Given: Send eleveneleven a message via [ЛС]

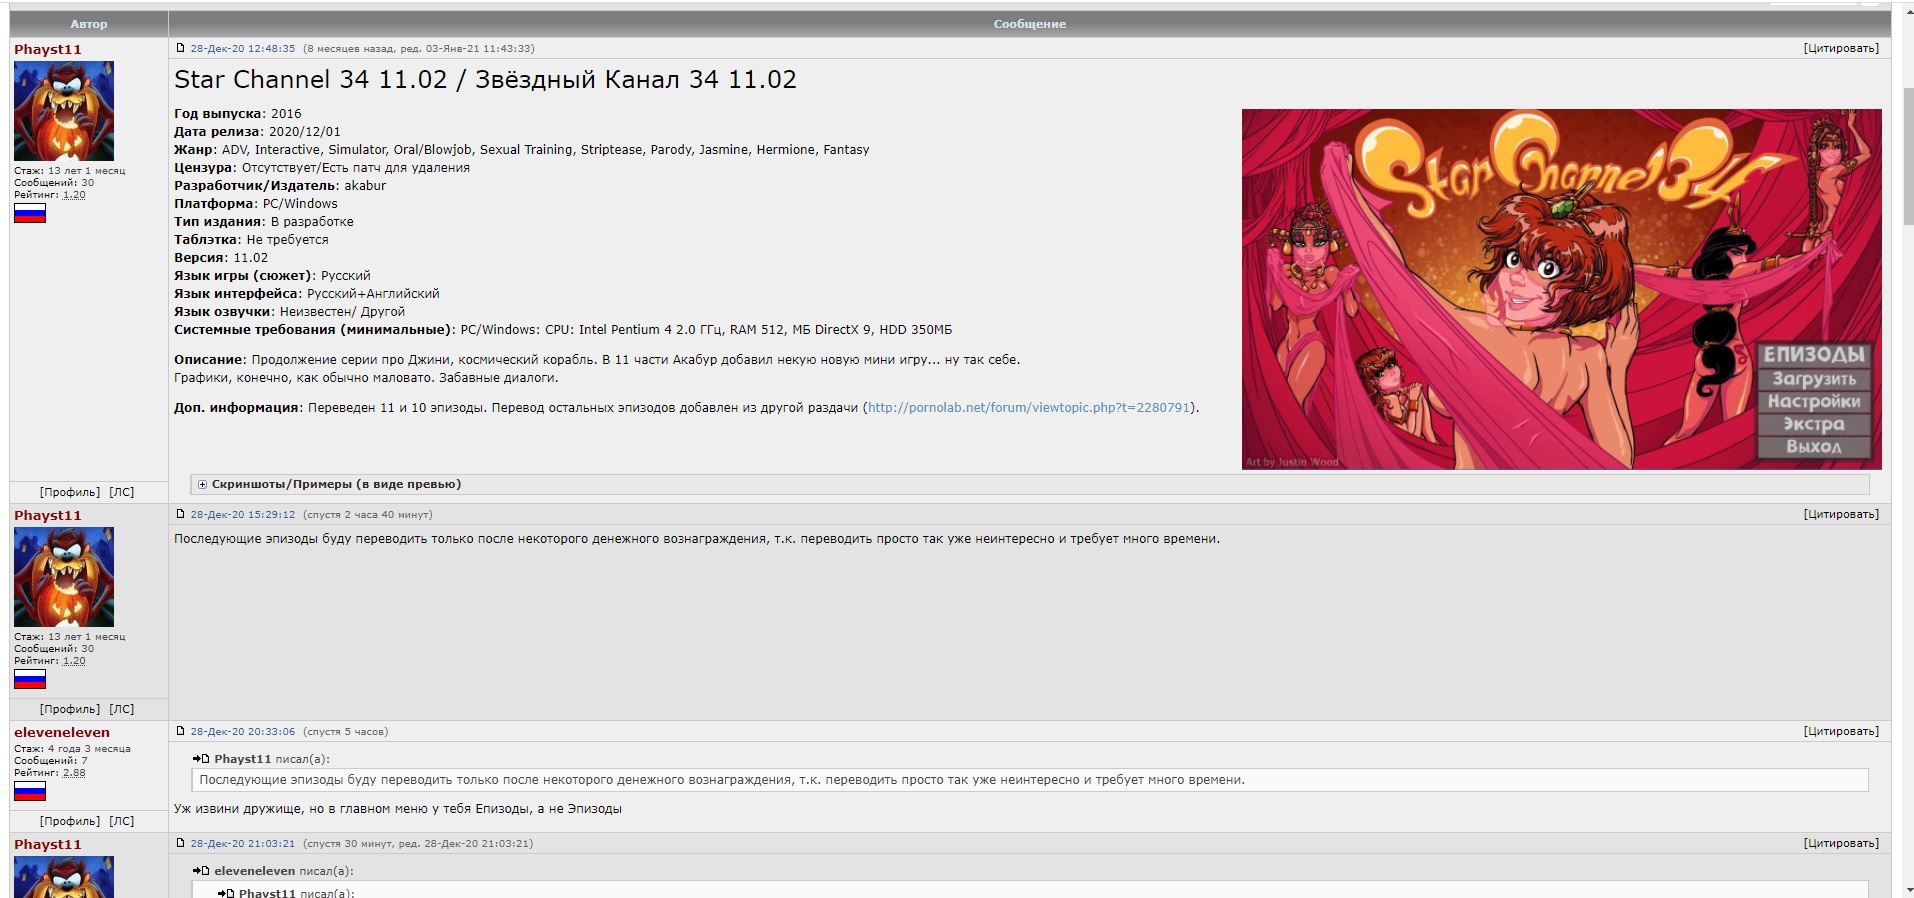Looking at the screenshot, I should tap(121, 821).
